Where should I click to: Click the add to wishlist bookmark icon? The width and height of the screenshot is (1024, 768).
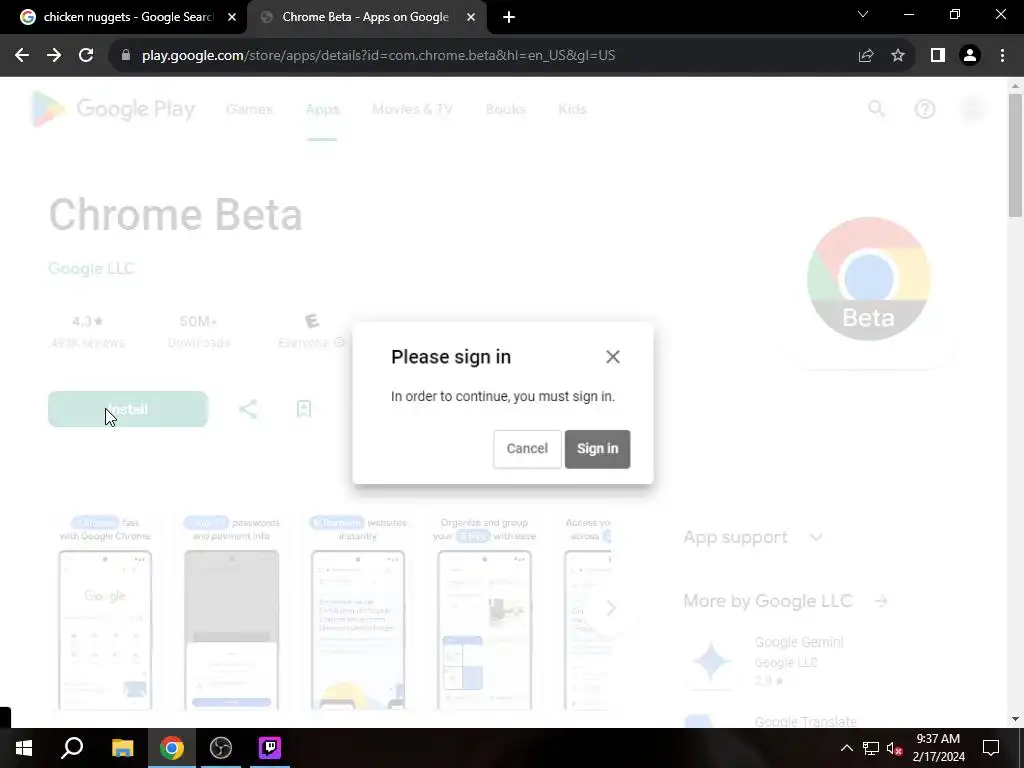point(304,409)
